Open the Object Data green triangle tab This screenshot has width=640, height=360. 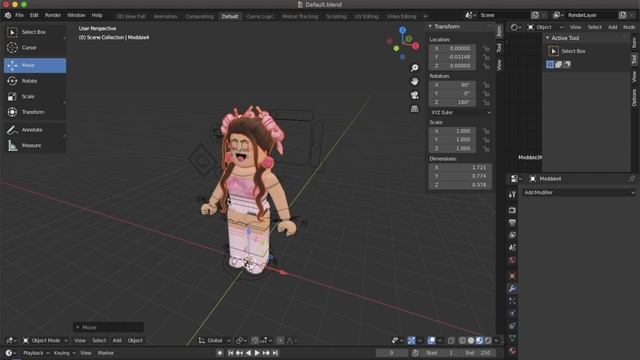coord(512,338)
